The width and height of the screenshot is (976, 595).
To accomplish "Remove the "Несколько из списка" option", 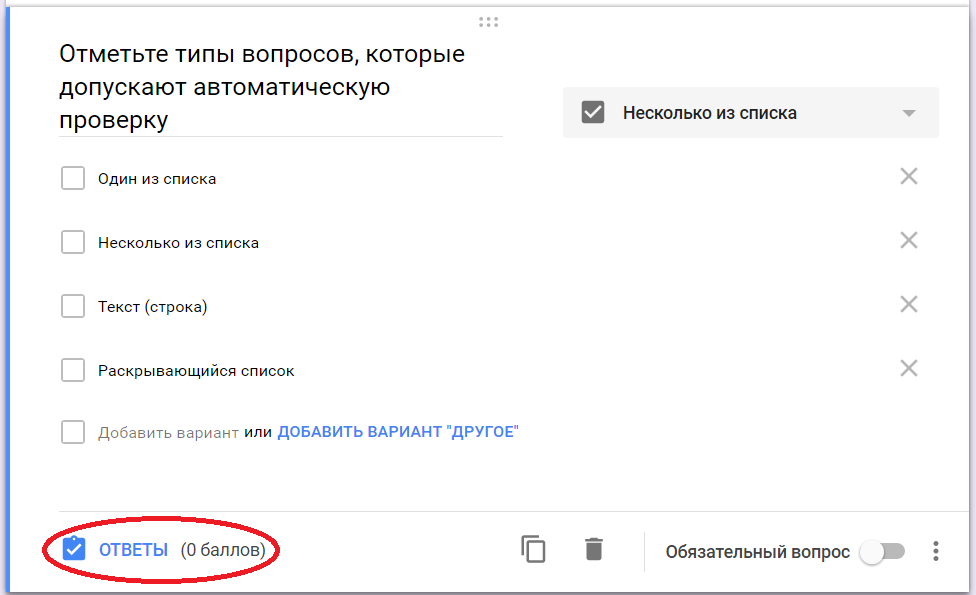I will coord(908,240).
